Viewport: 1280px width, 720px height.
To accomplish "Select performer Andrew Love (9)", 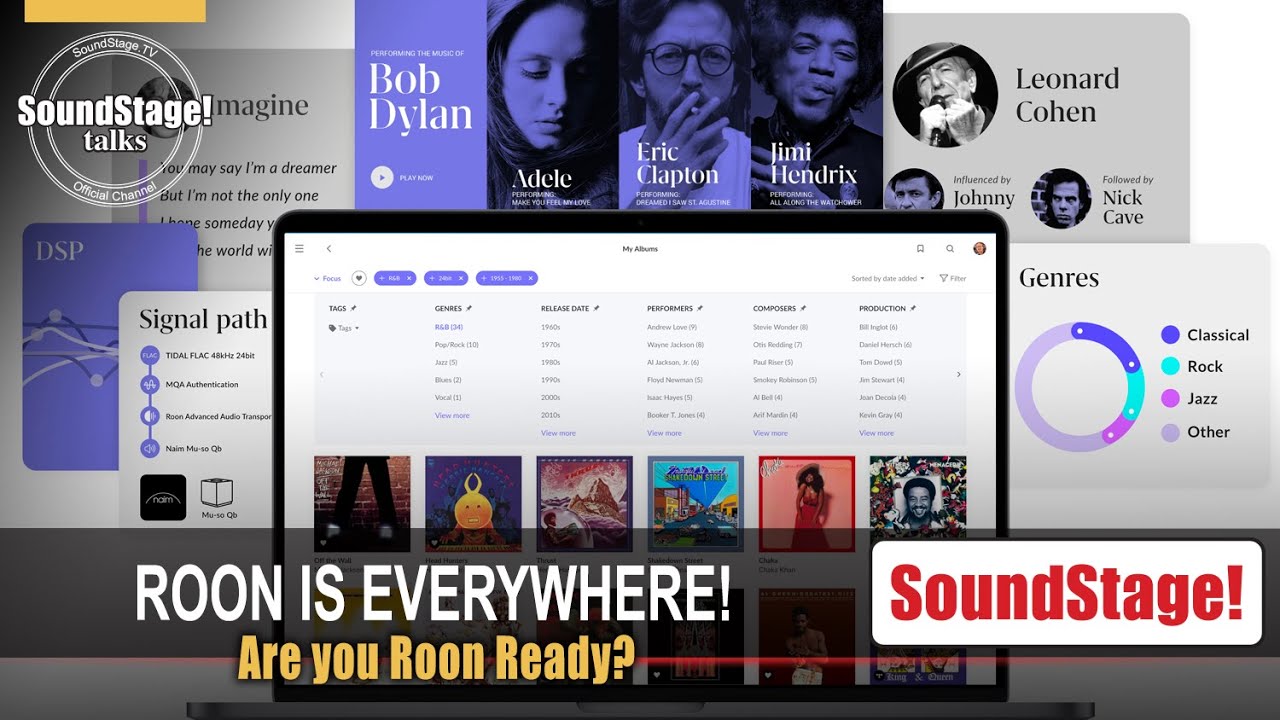I will [672, 327].
